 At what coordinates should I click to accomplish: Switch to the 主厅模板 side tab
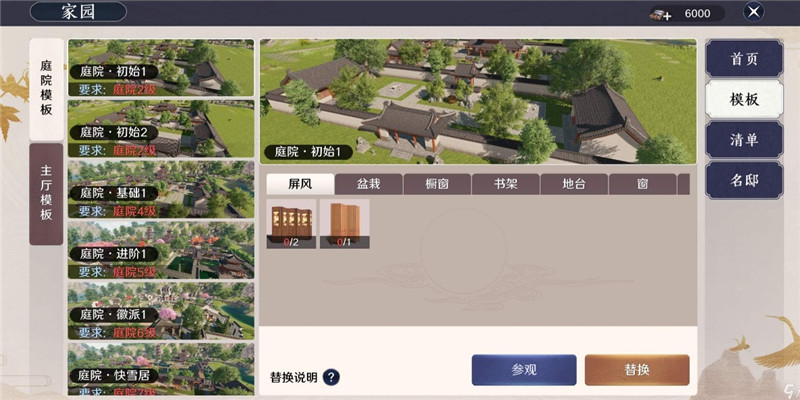[x=46, y=194]
